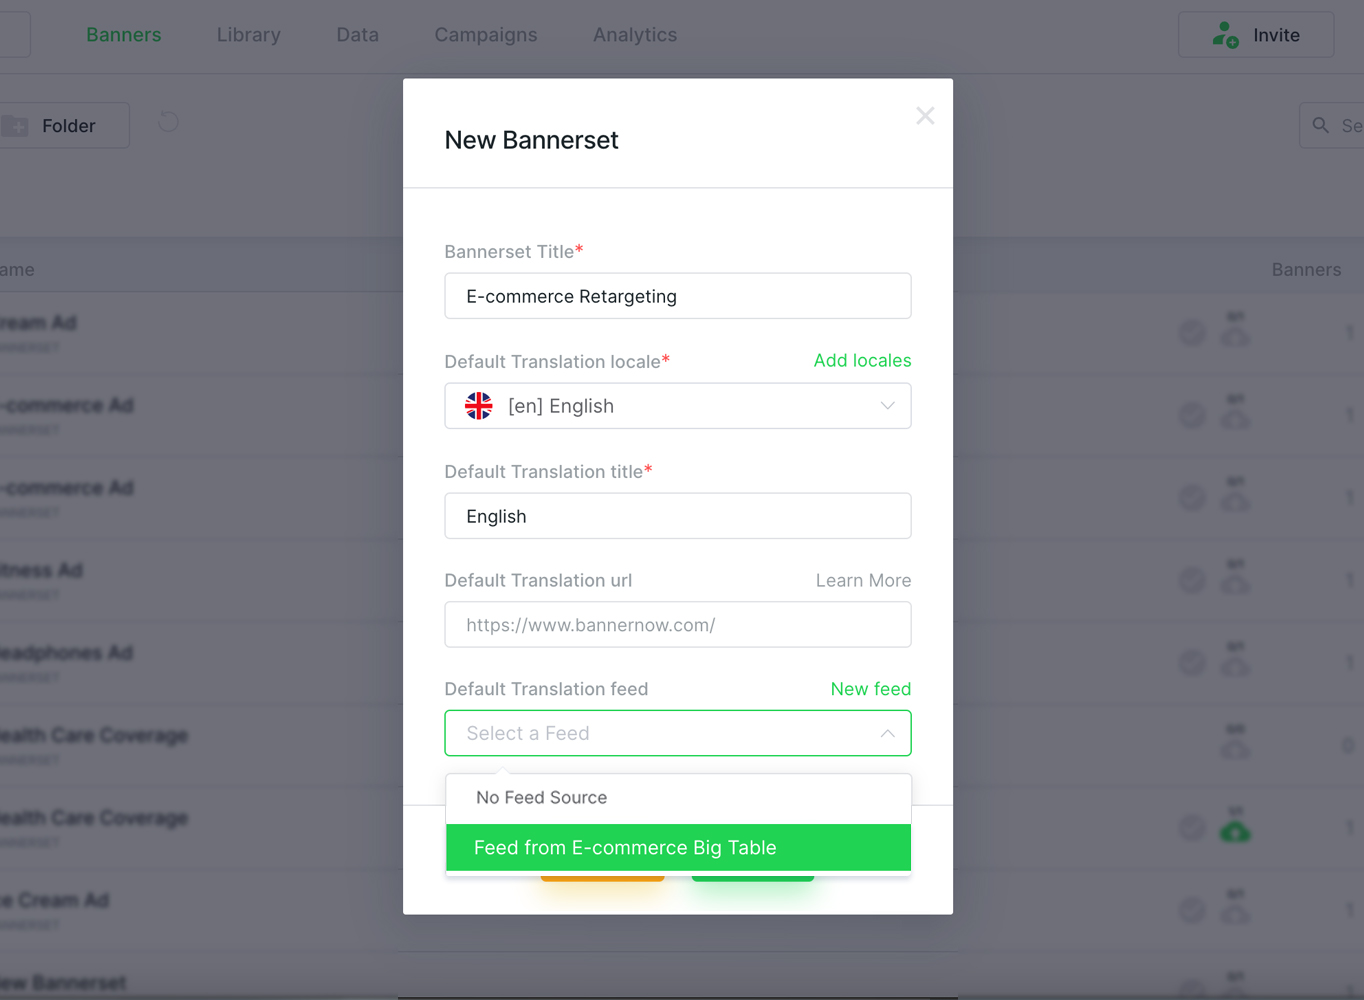Screen dimensions: 1364x1000
Task: Click the Learn More link
Action: click(x=863, y=580)
